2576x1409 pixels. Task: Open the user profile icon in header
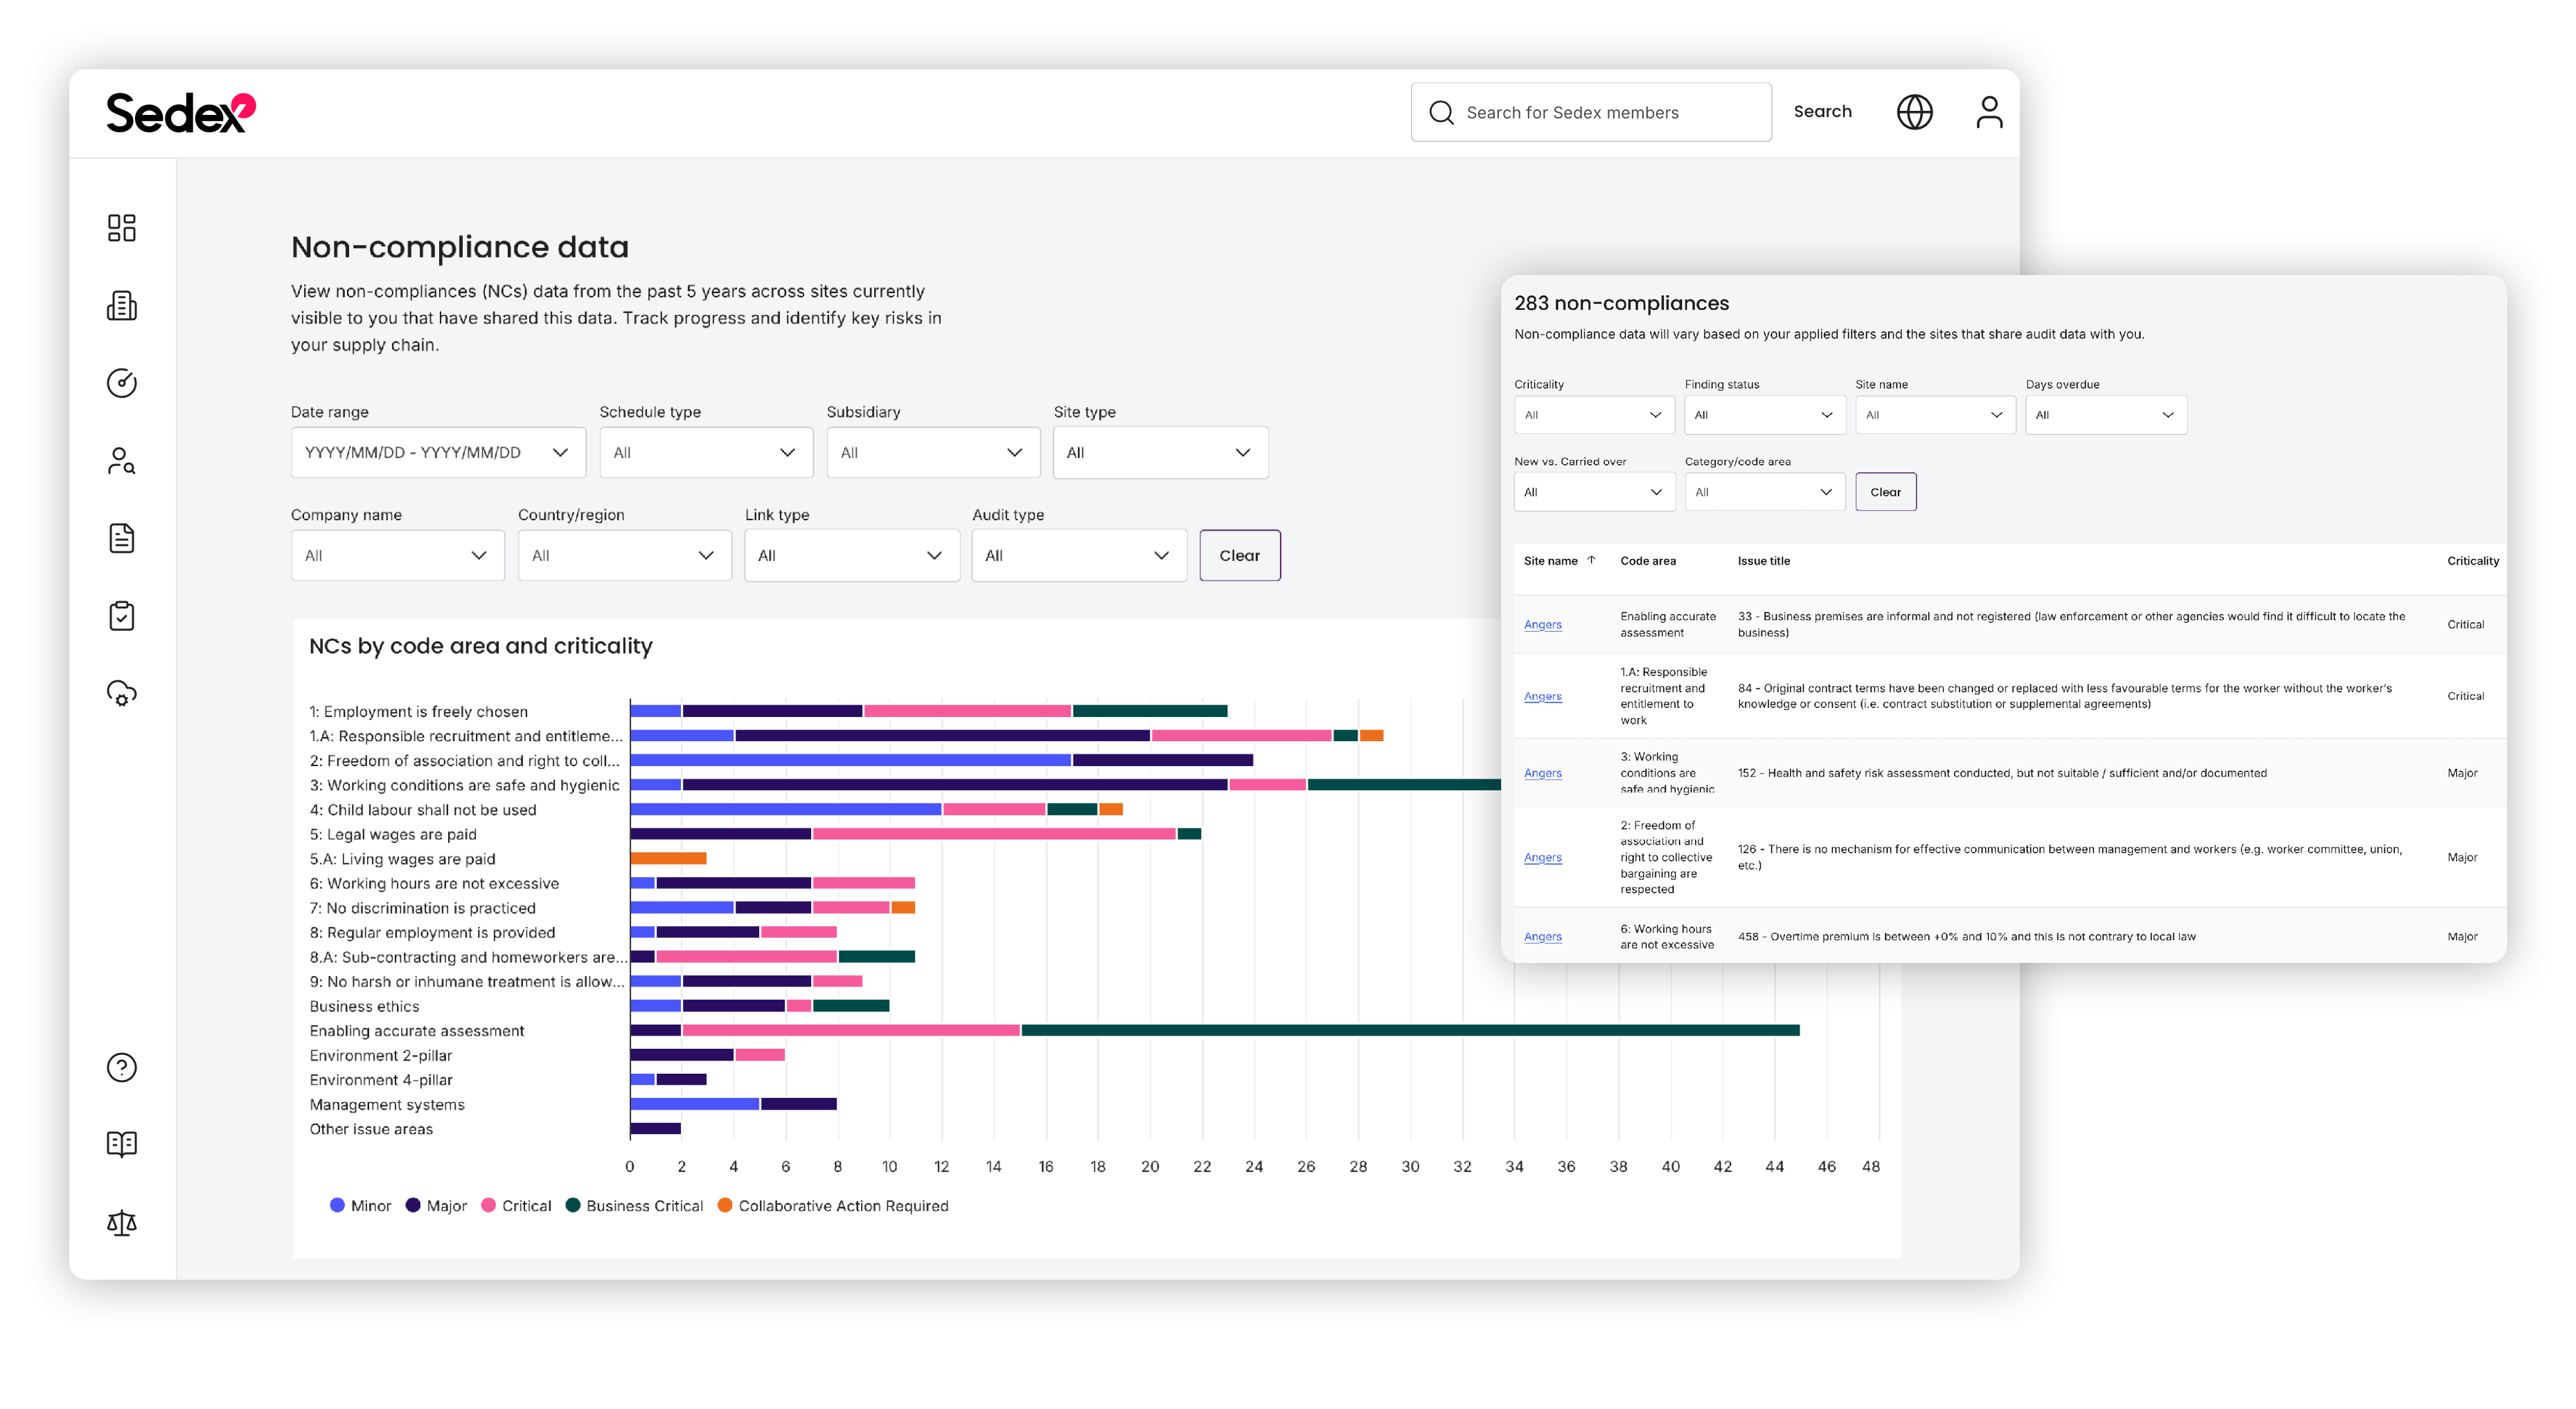[x=1990, y=112]
